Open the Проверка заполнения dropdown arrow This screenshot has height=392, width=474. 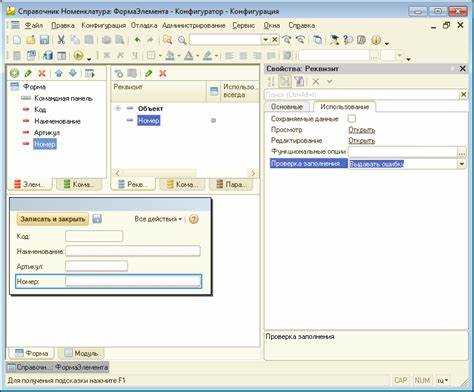click(x=462, y=164)
